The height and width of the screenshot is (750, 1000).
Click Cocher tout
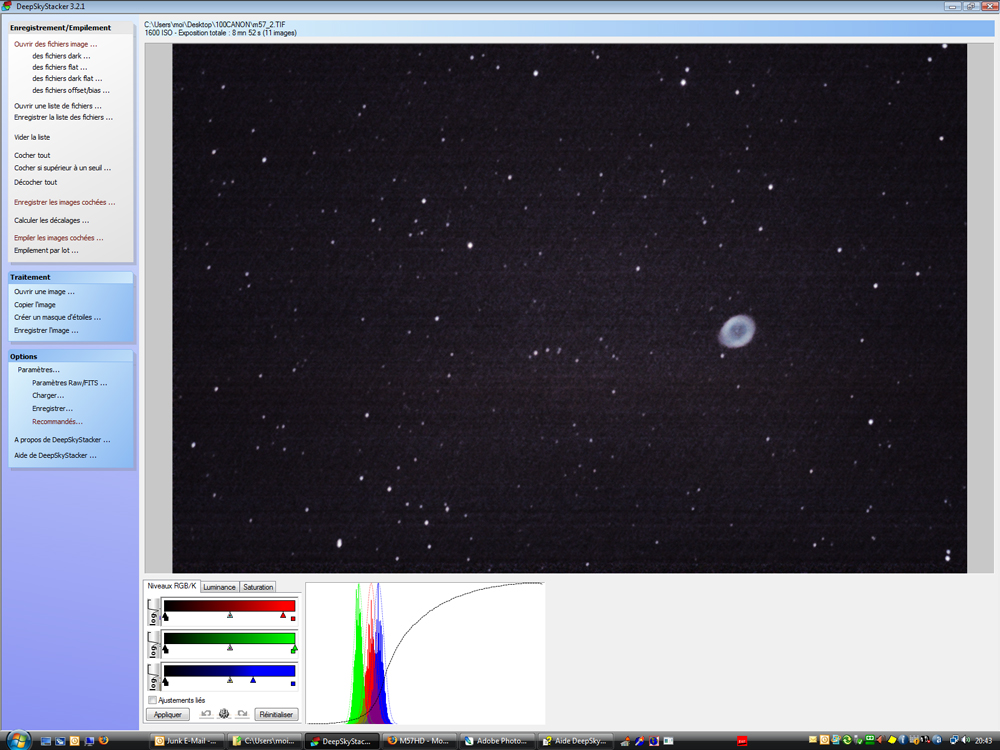(x=32, y=155)
